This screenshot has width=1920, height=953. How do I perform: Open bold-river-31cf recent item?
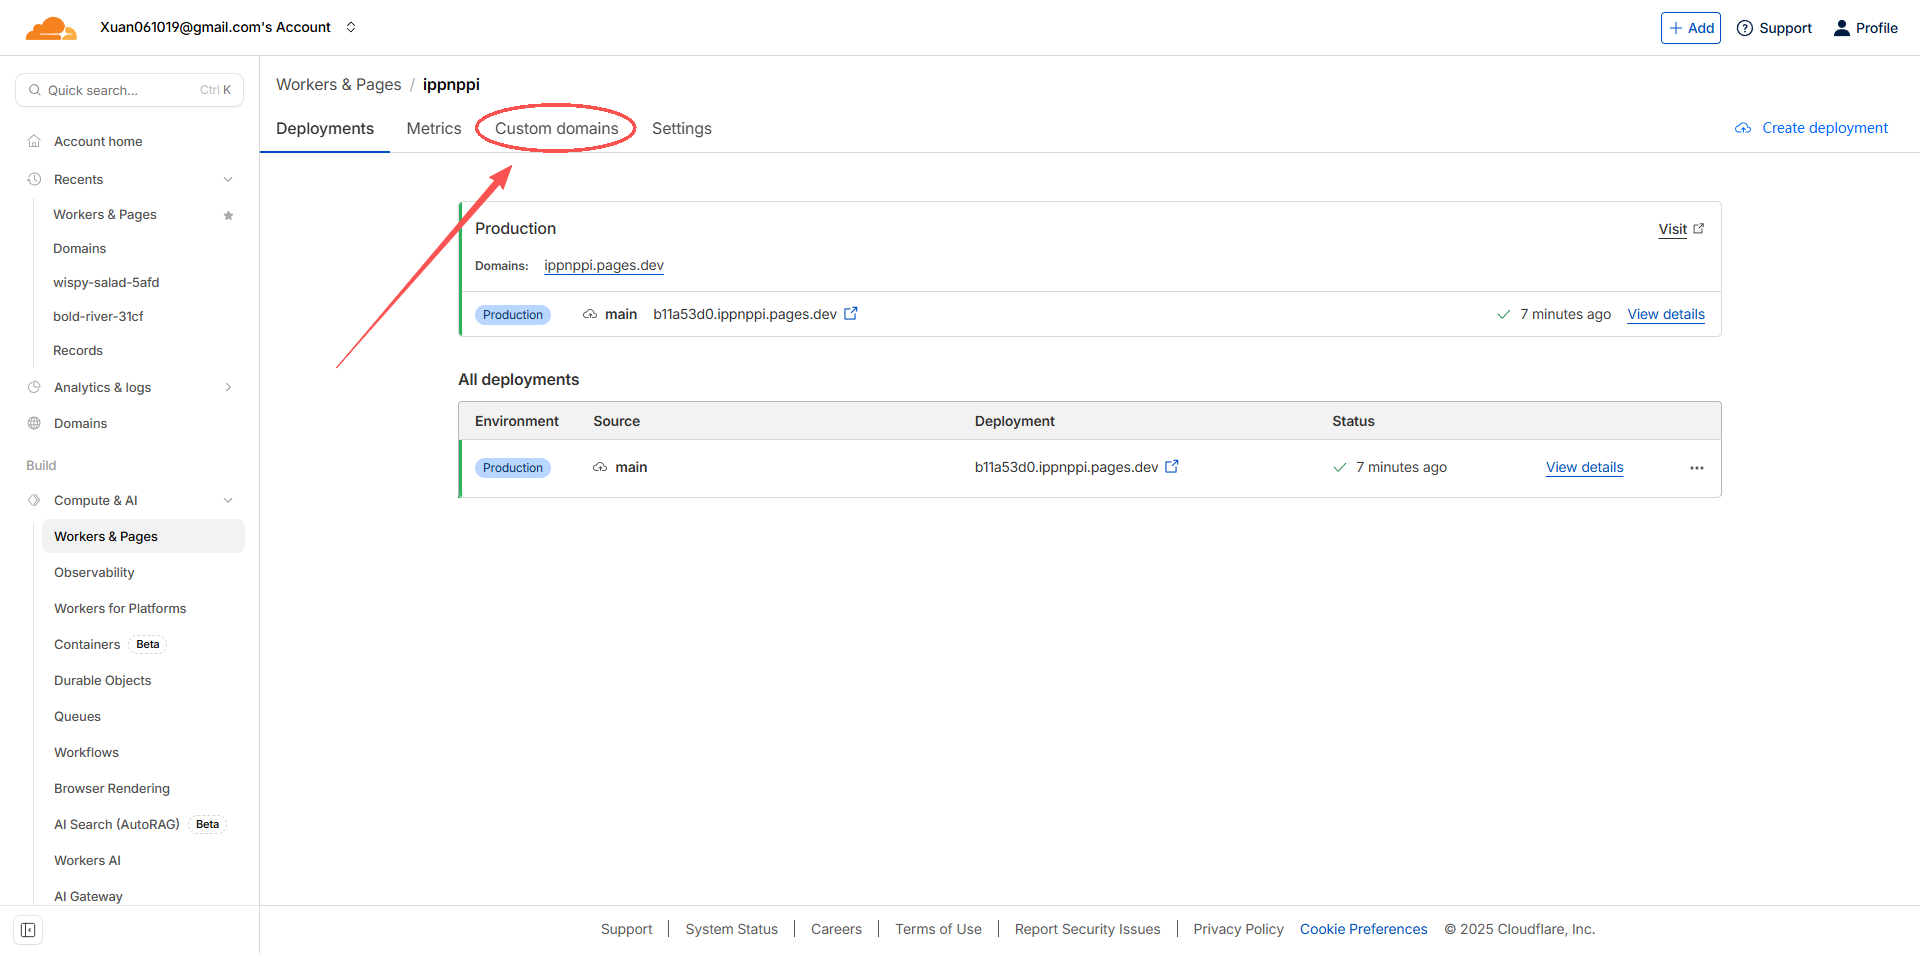[98, 316]
